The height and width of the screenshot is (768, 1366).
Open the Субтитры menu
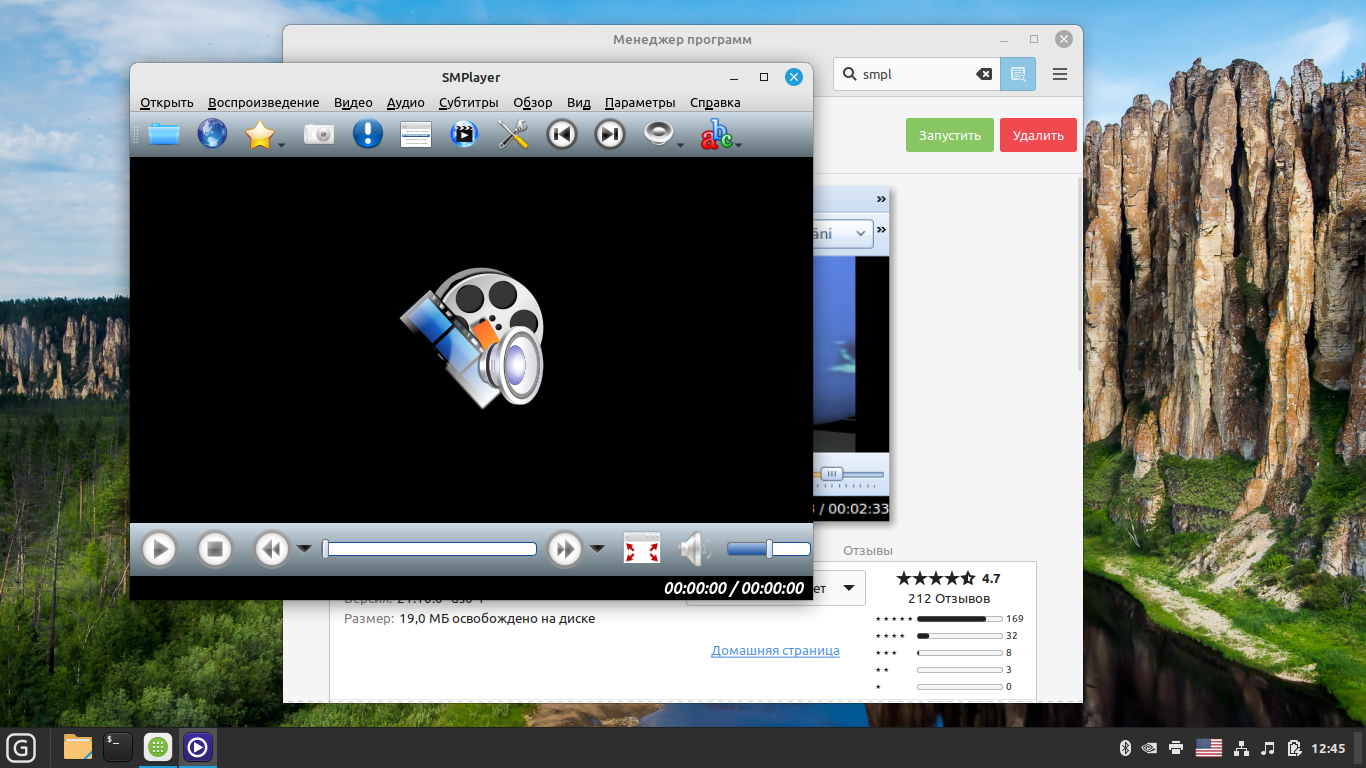(x=468, y=103)
